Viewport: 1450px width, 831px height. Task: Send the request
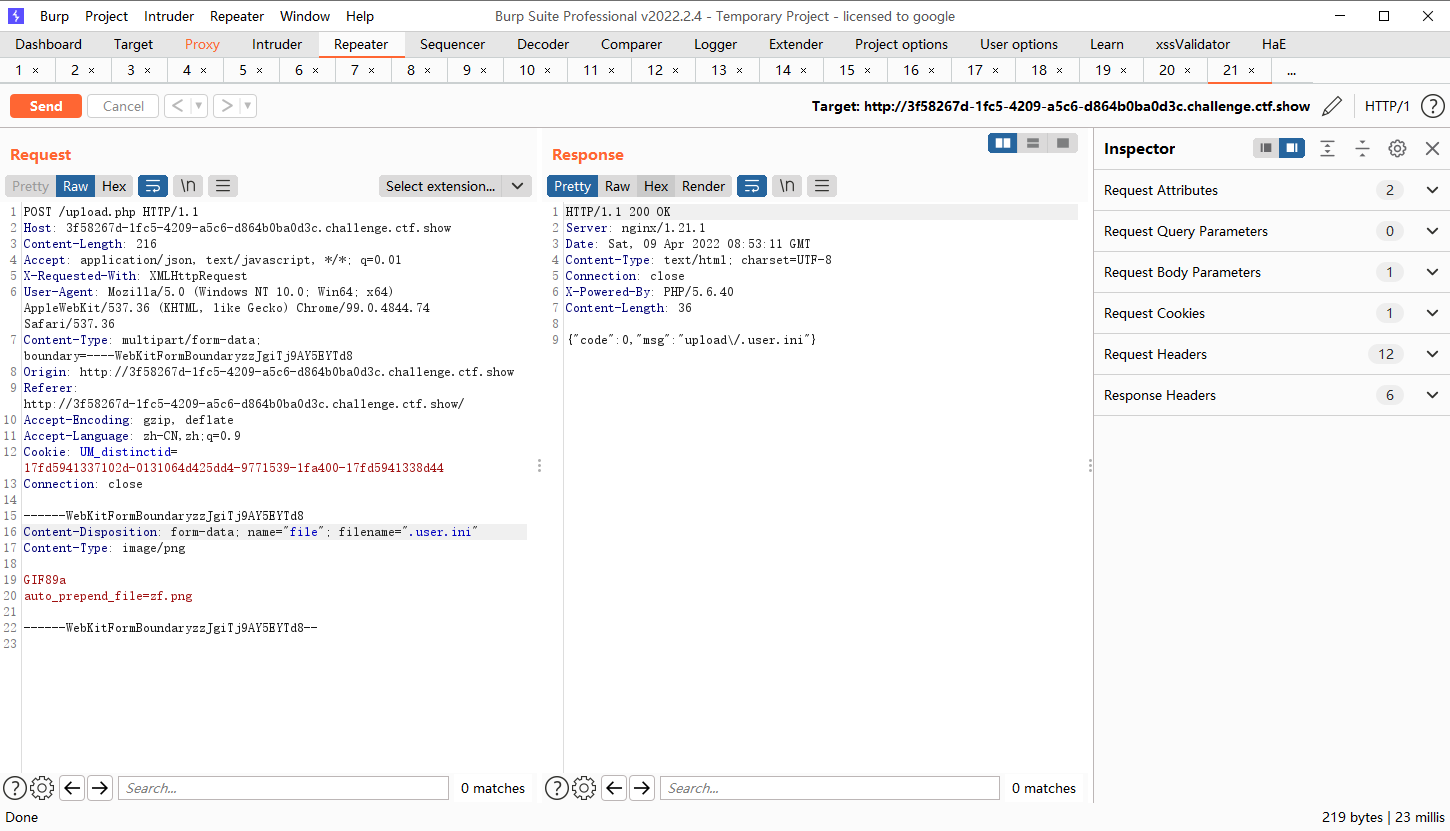click(46, 106)
